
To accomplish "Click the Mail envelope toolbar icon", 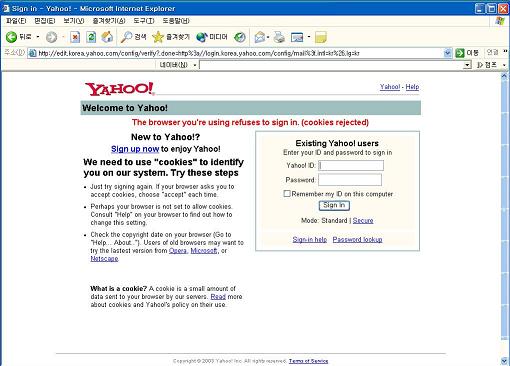I will pyautogui.click(x=260, y=37).
